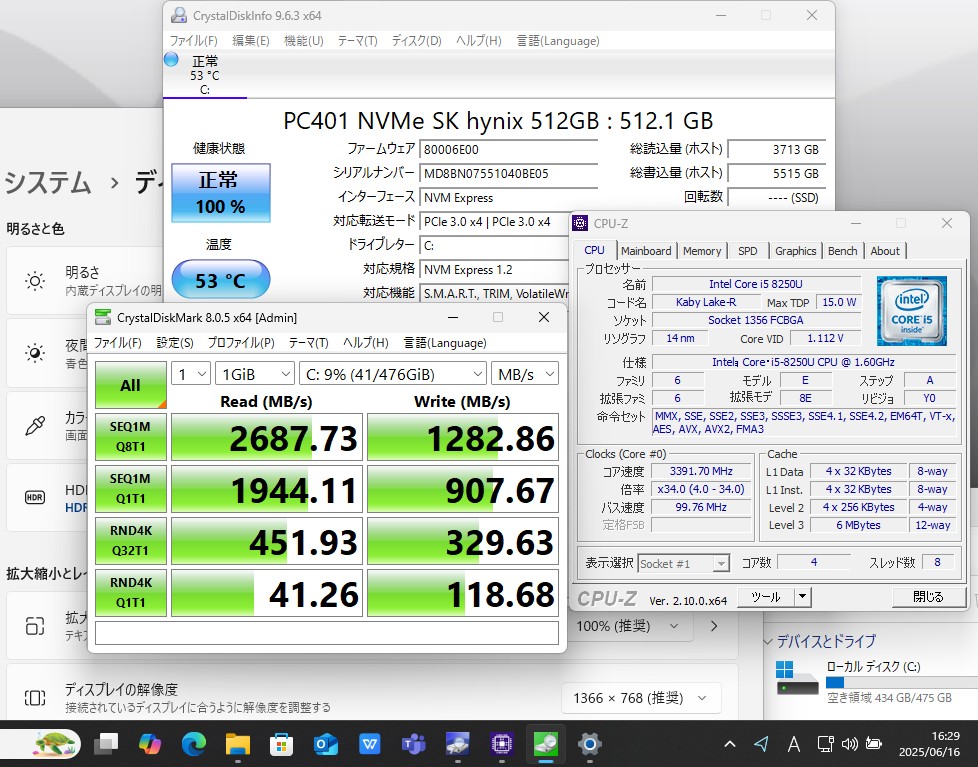Screen dimensions: 978x767
Task: Open Microsoft Teams from the taskbar
Action: [414, 743]
